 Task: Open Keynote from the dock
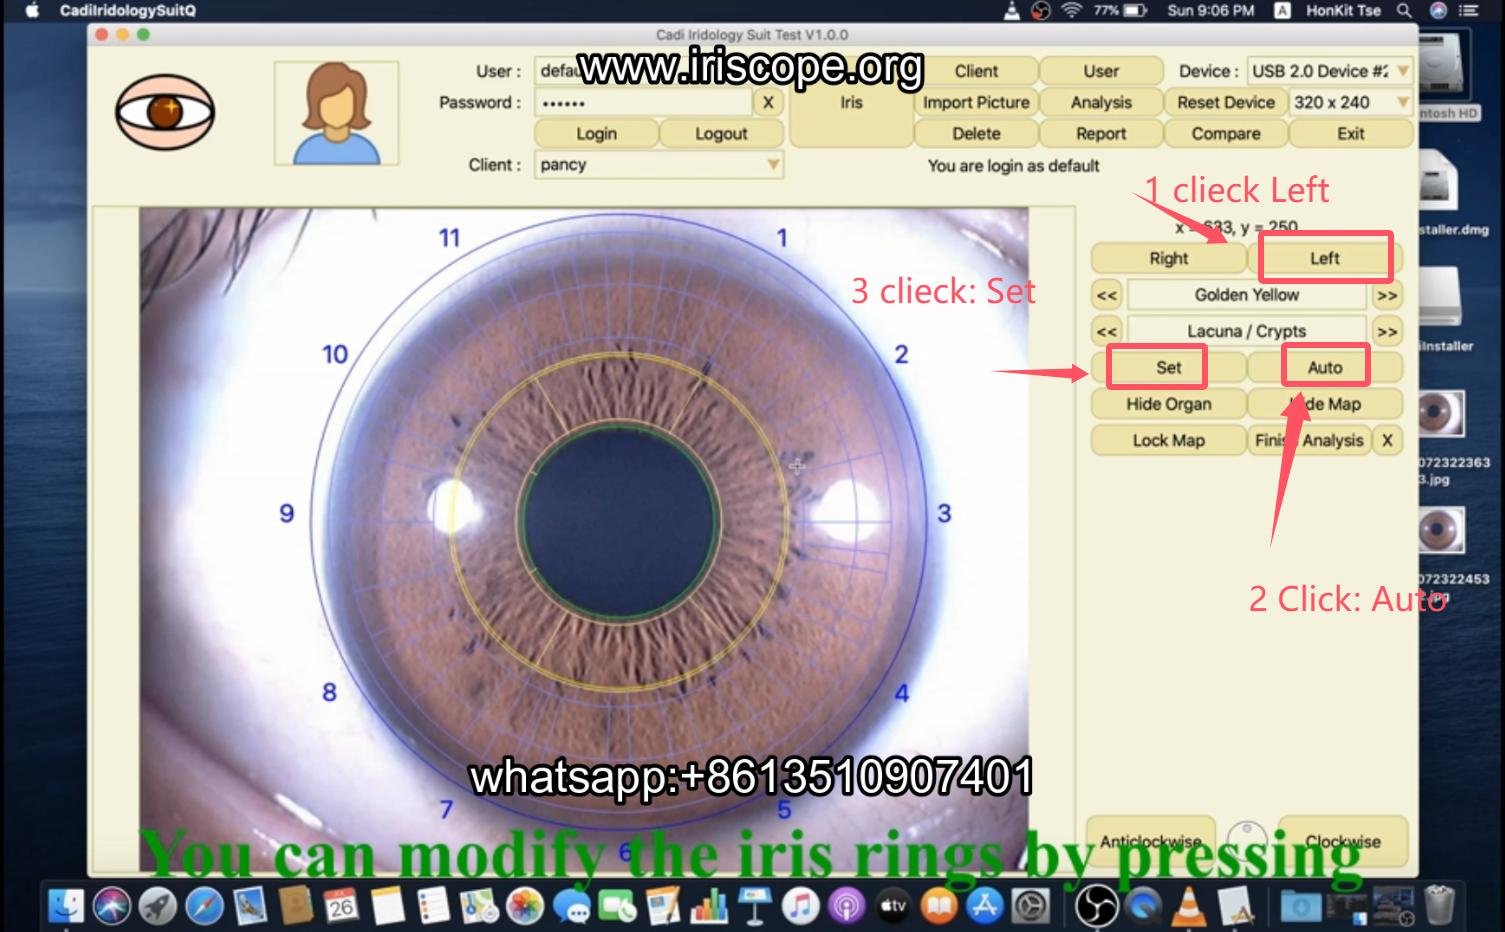pyautogui.click(x=755, y=906)
